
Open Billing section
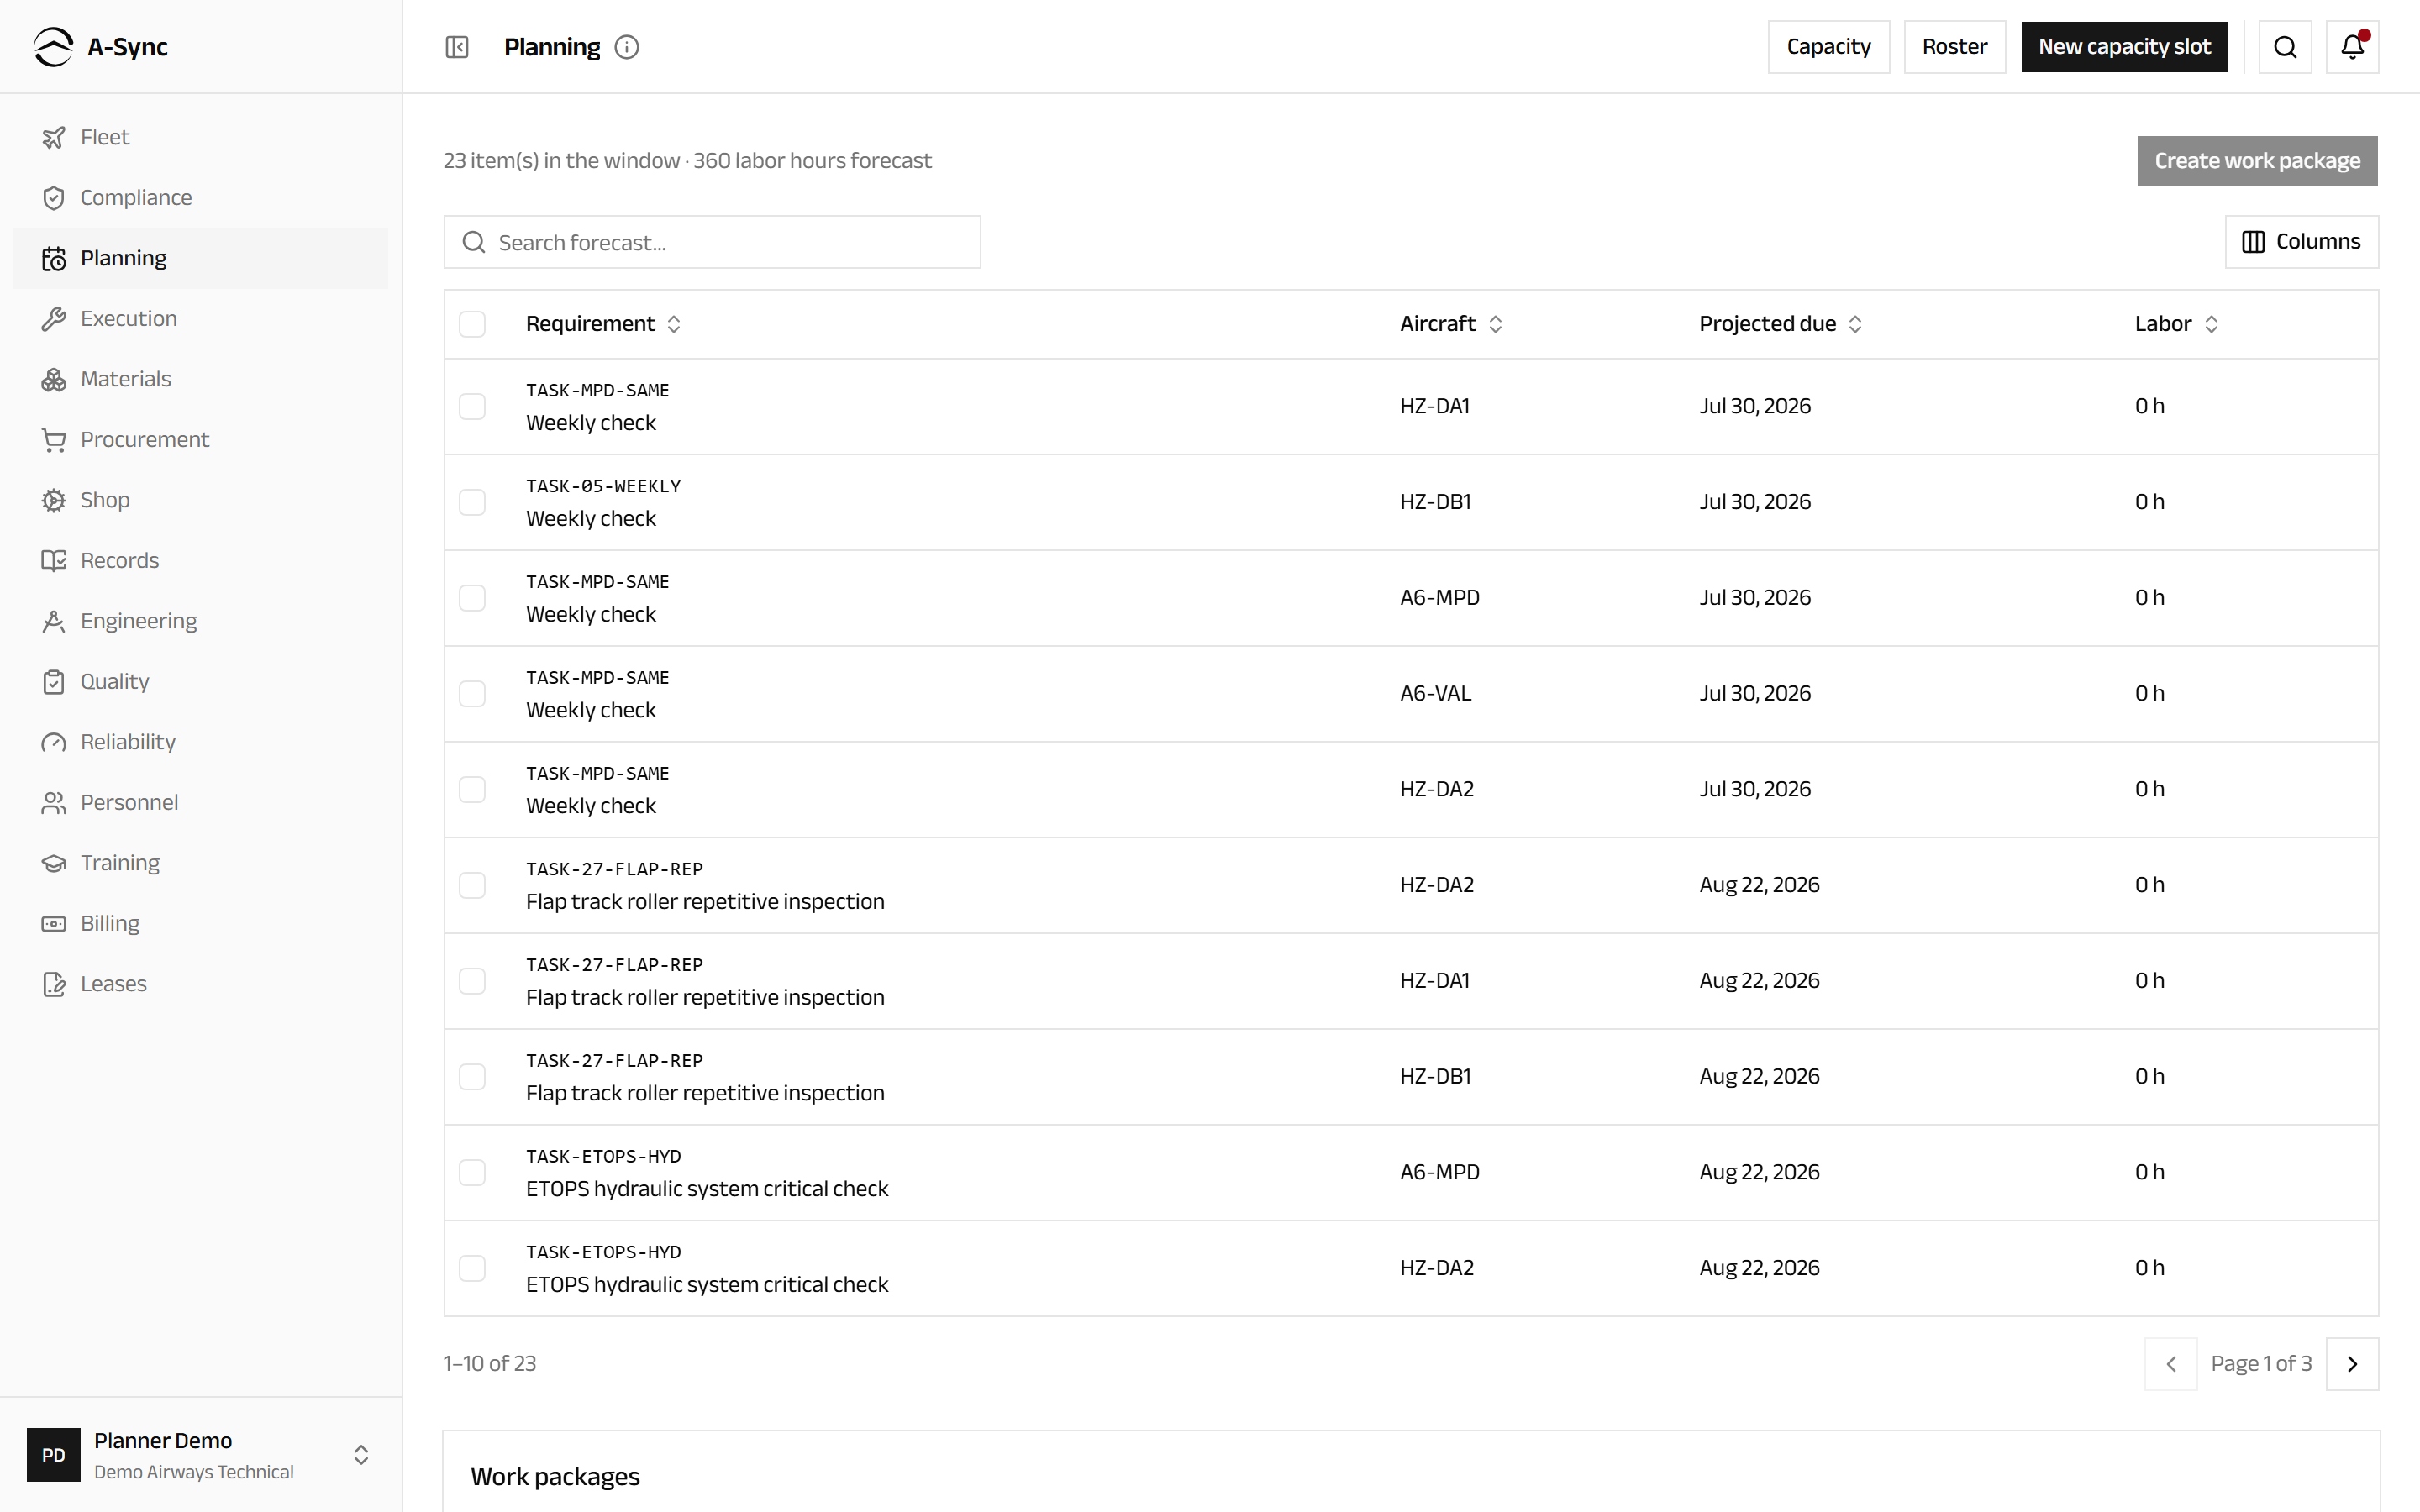(201, 924)
